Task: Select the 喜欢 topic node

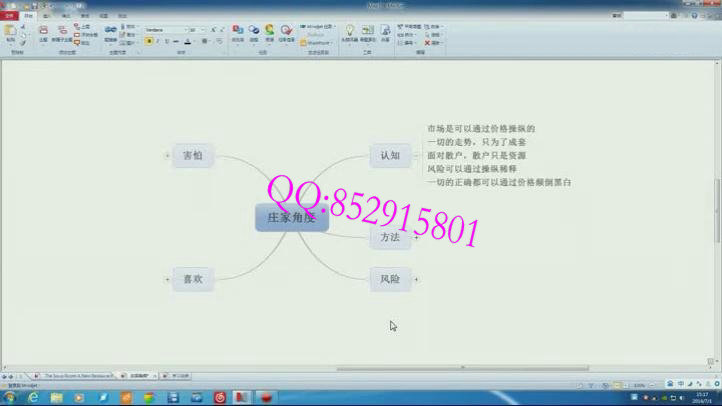Action: [x=192, y=279]
